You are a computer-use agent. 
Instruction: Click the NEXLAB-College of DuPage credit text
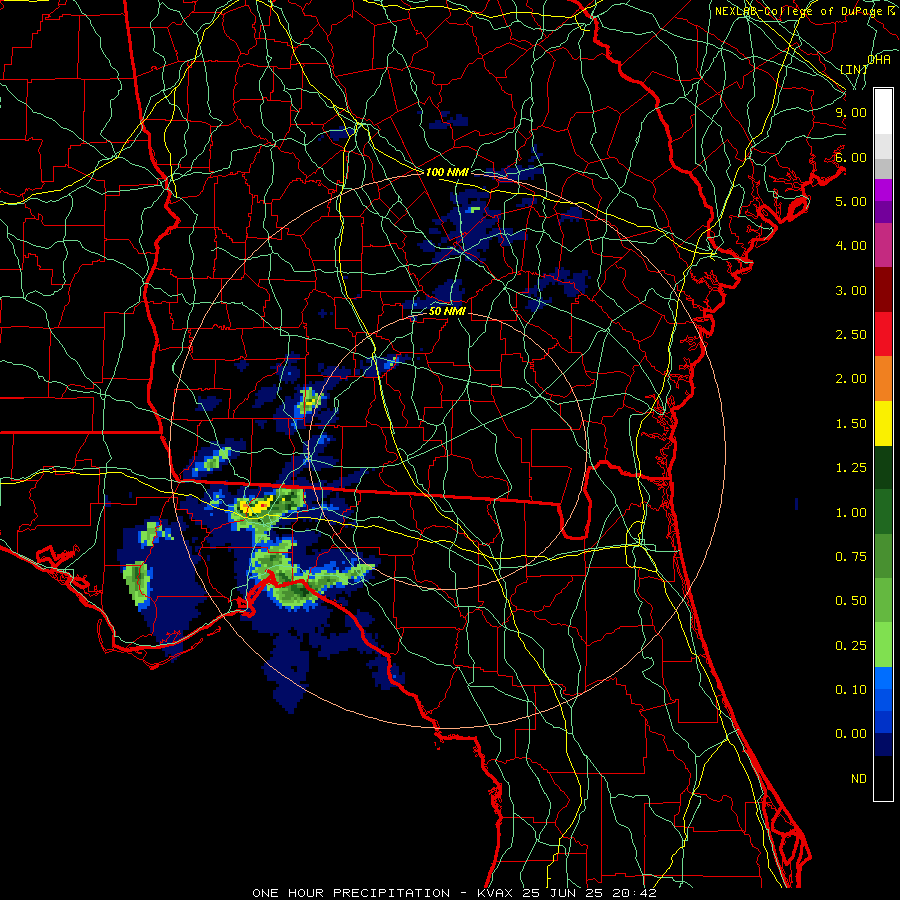point(802,11)
